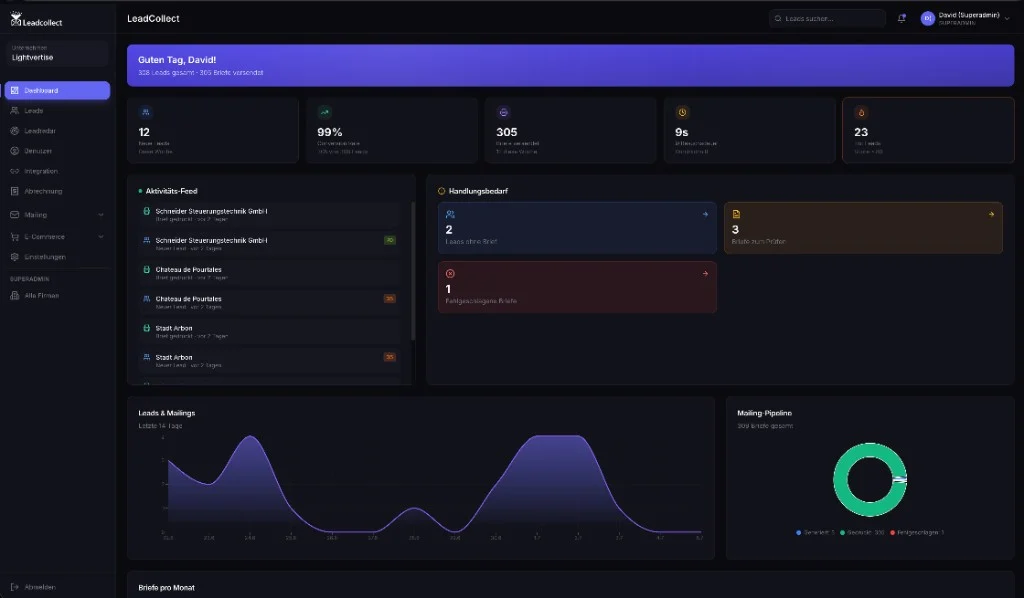Click the orange score badge on Stadt Arbon entry
This screenshot has width=1024, height=598.
(x=390, y=357)
